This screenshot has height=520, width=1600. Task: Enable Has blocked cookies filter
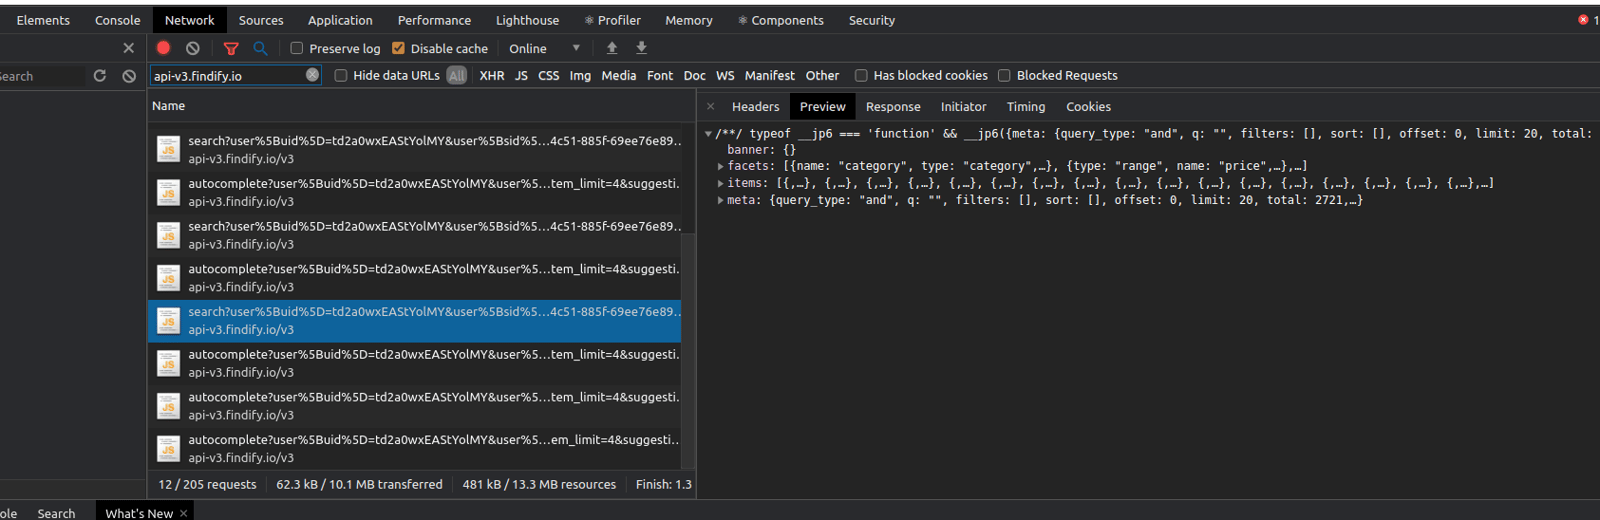[x=861, y=75]
